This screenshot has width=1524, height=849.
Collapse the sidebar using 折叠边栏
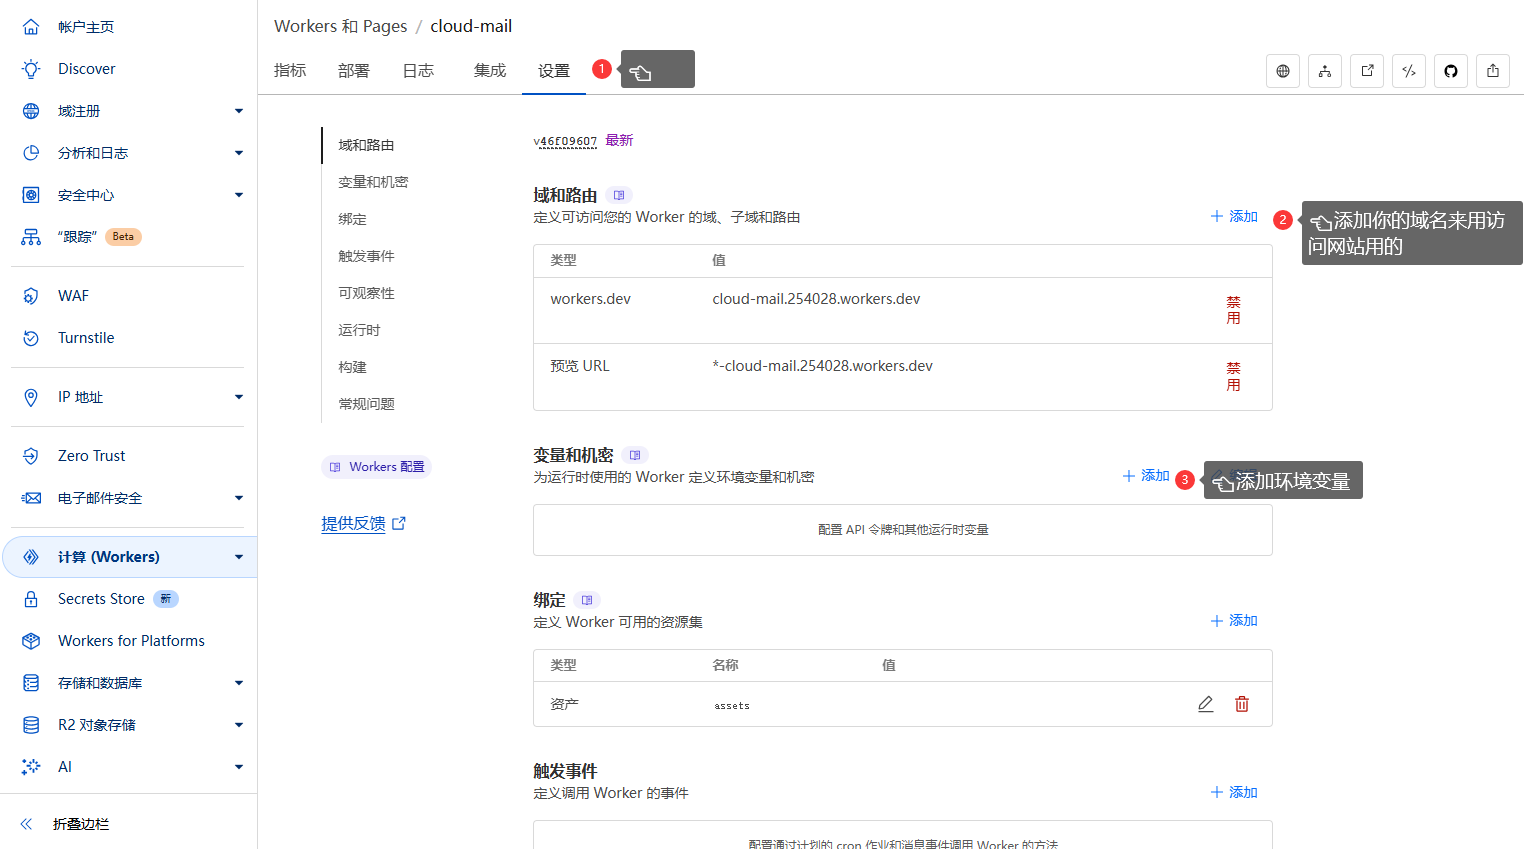[80, 824]
